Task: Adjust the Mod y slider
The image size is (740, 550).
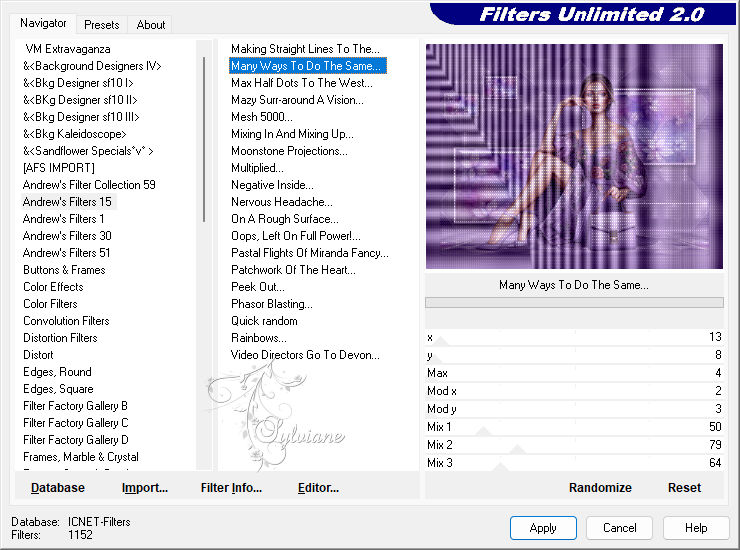Action: click(574, 409)
